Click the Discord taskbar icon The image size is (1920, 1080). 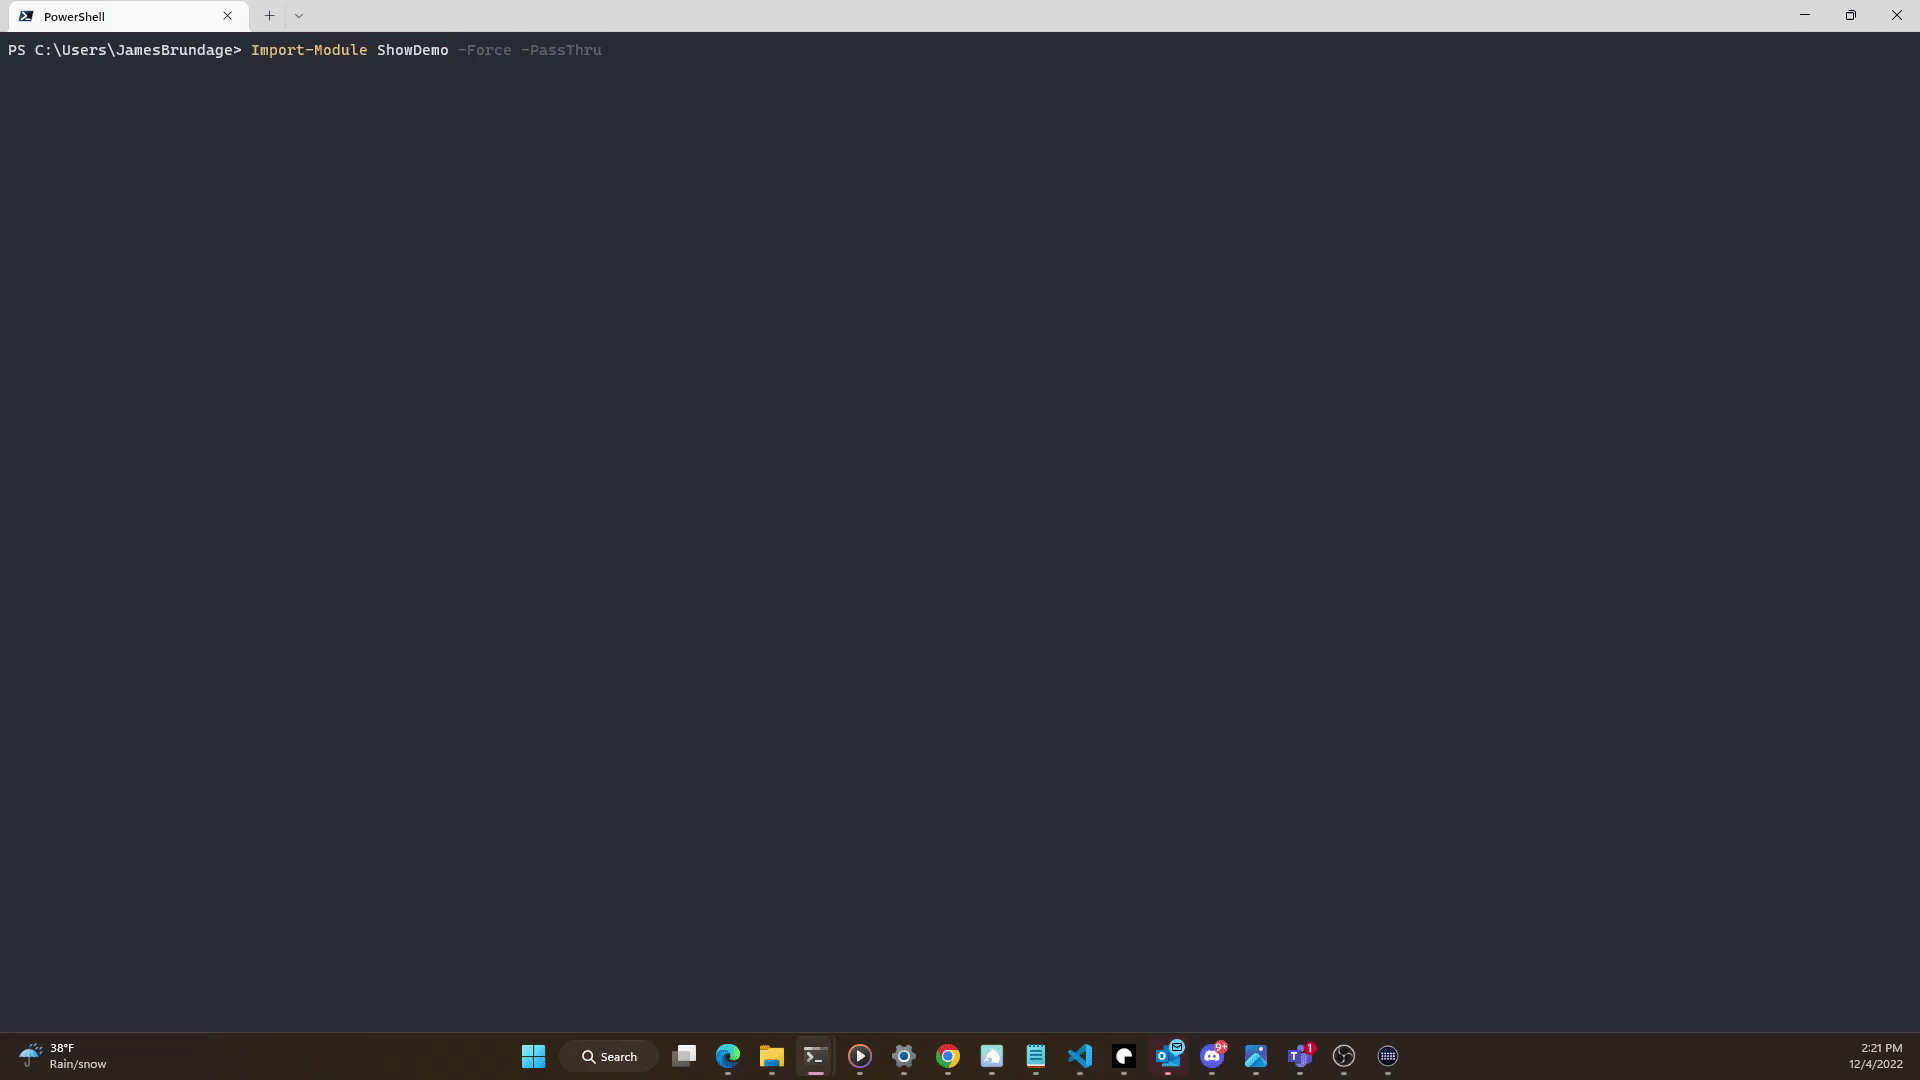click(x=1212, y=1055)
